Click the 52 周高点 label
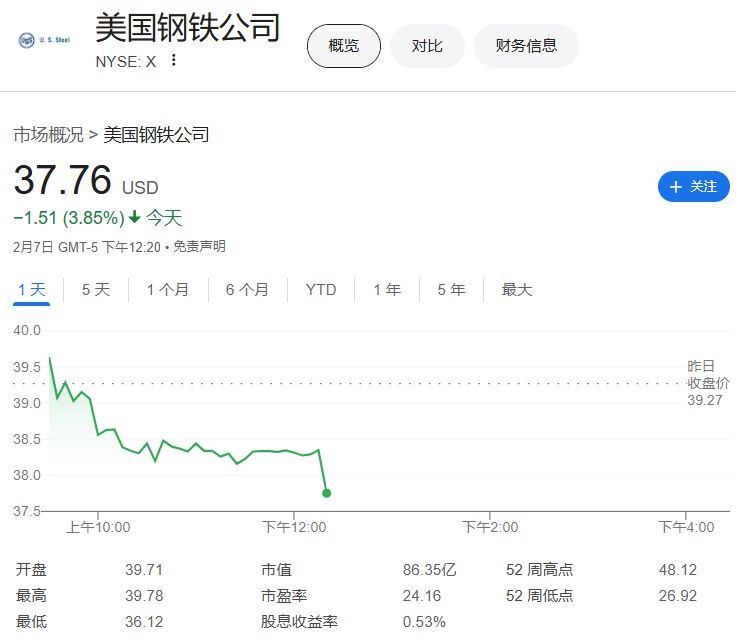 [x=539, y=570]
